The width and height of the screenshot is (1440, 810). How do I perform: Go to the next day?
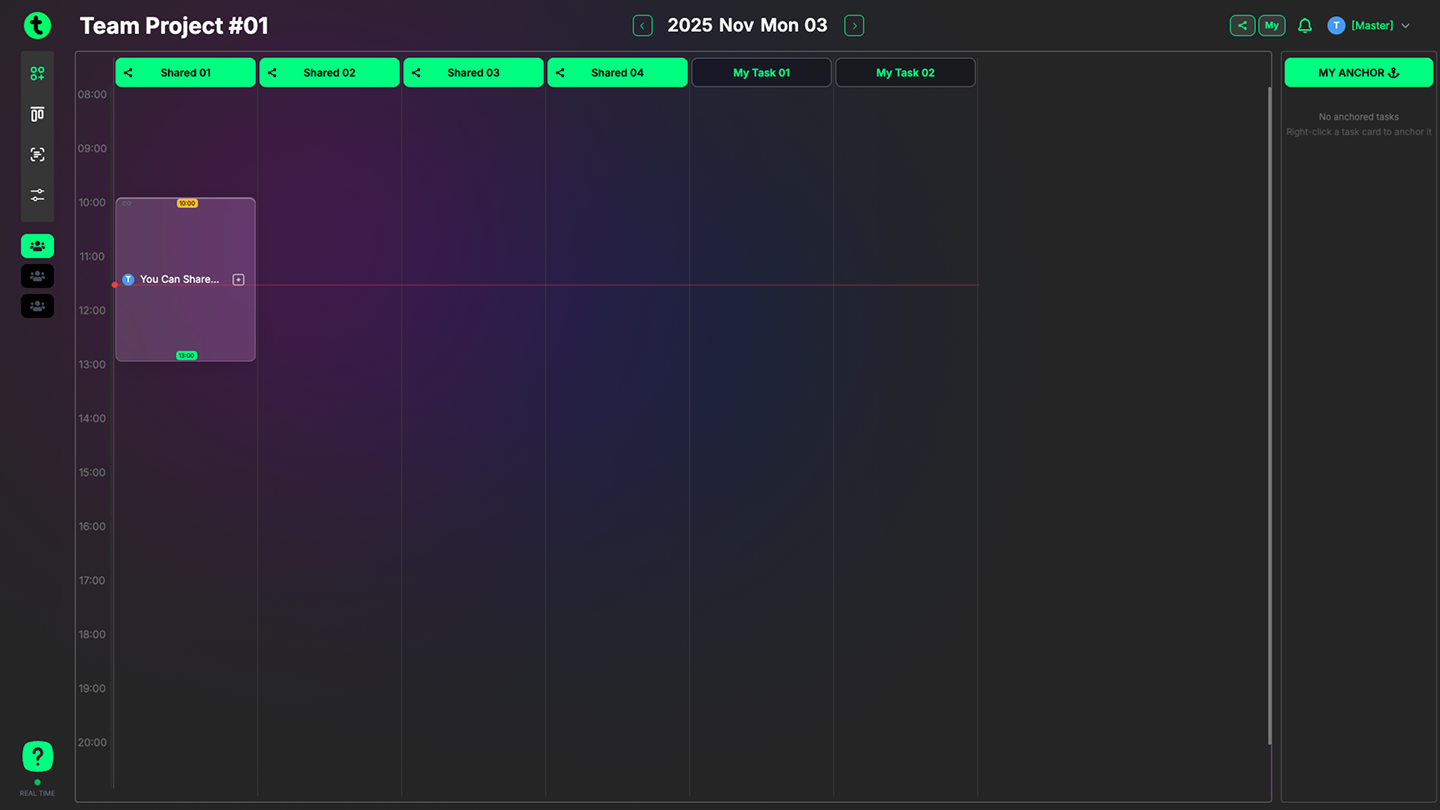coord(854,26)
